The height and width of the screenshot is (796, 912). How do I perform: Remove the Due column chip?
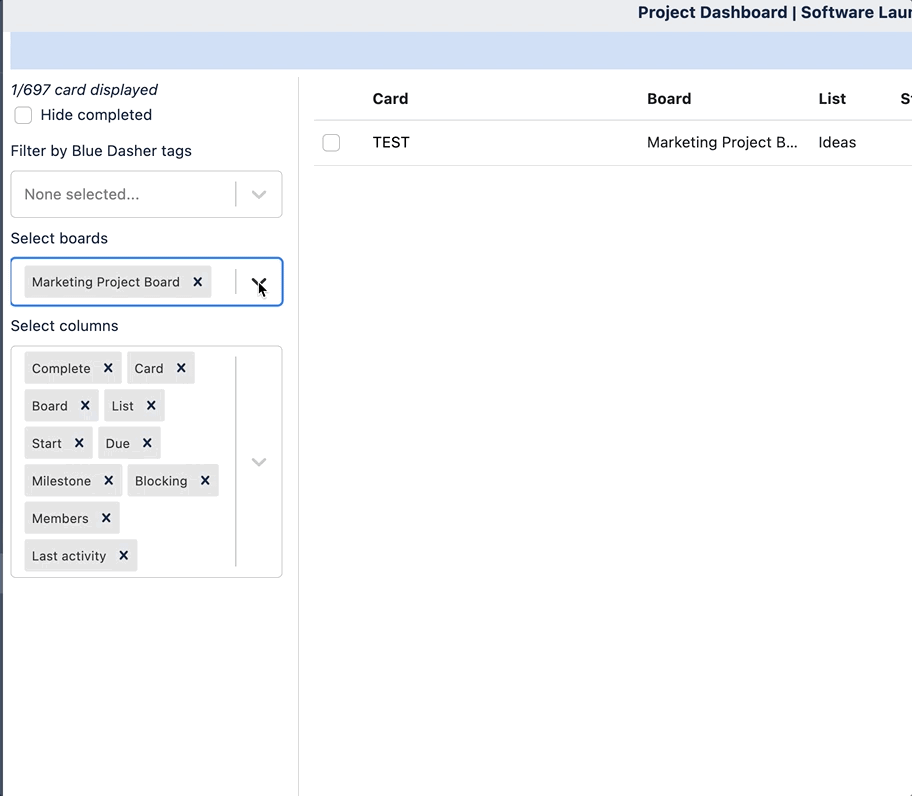pyautogui.click(x=148, y=443)
